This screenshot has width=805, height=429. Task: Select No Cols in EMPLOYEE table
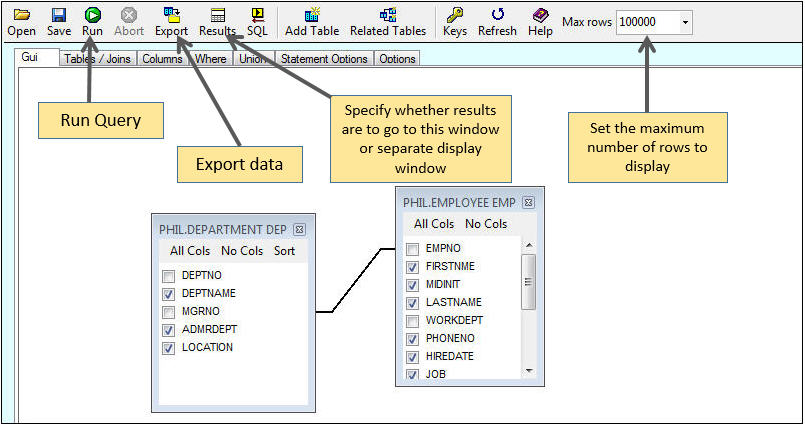coord(486,224)
